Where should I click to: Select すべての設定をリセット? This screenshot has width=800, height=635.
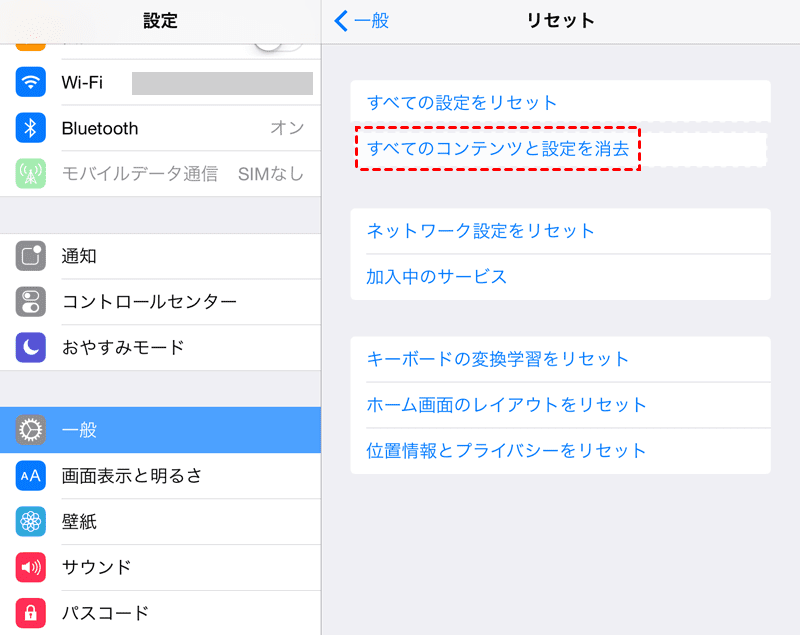(x=462, y=103)
